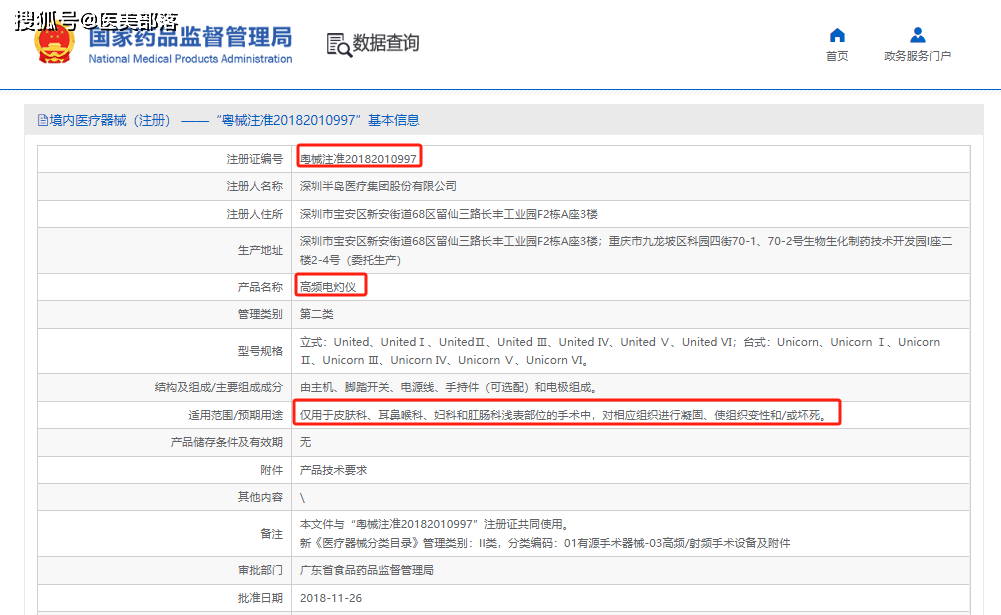Select 深圳半岛医疗集团股份有限公司 cell

point(378,186)
